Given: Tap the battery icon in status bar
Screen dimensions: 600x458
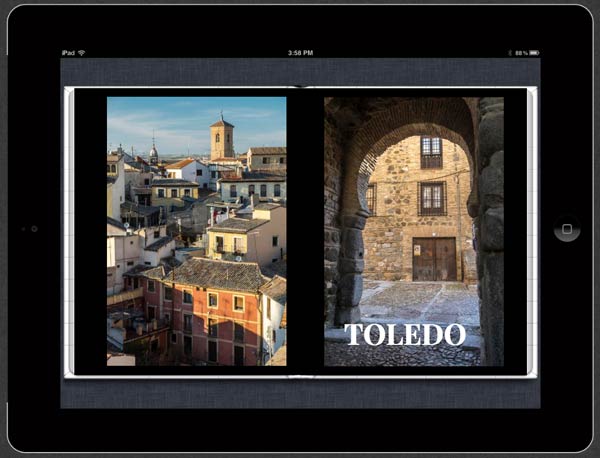Looking at the screenshot, I should pyautogui.click(x=535, y=53).
